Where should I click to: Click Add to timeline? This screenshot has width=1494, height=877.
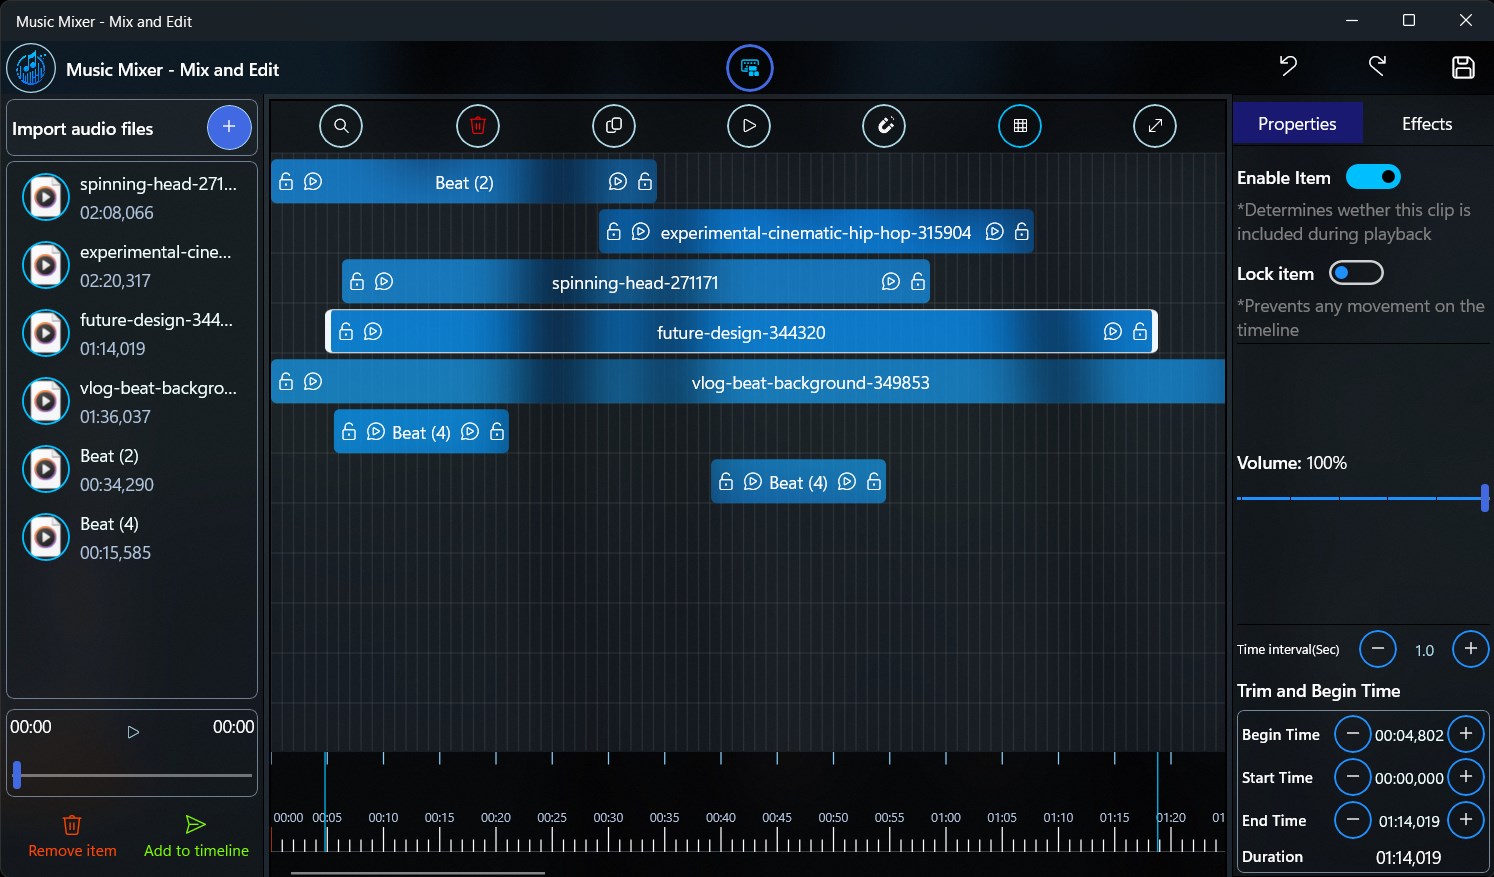pos(195,836)
